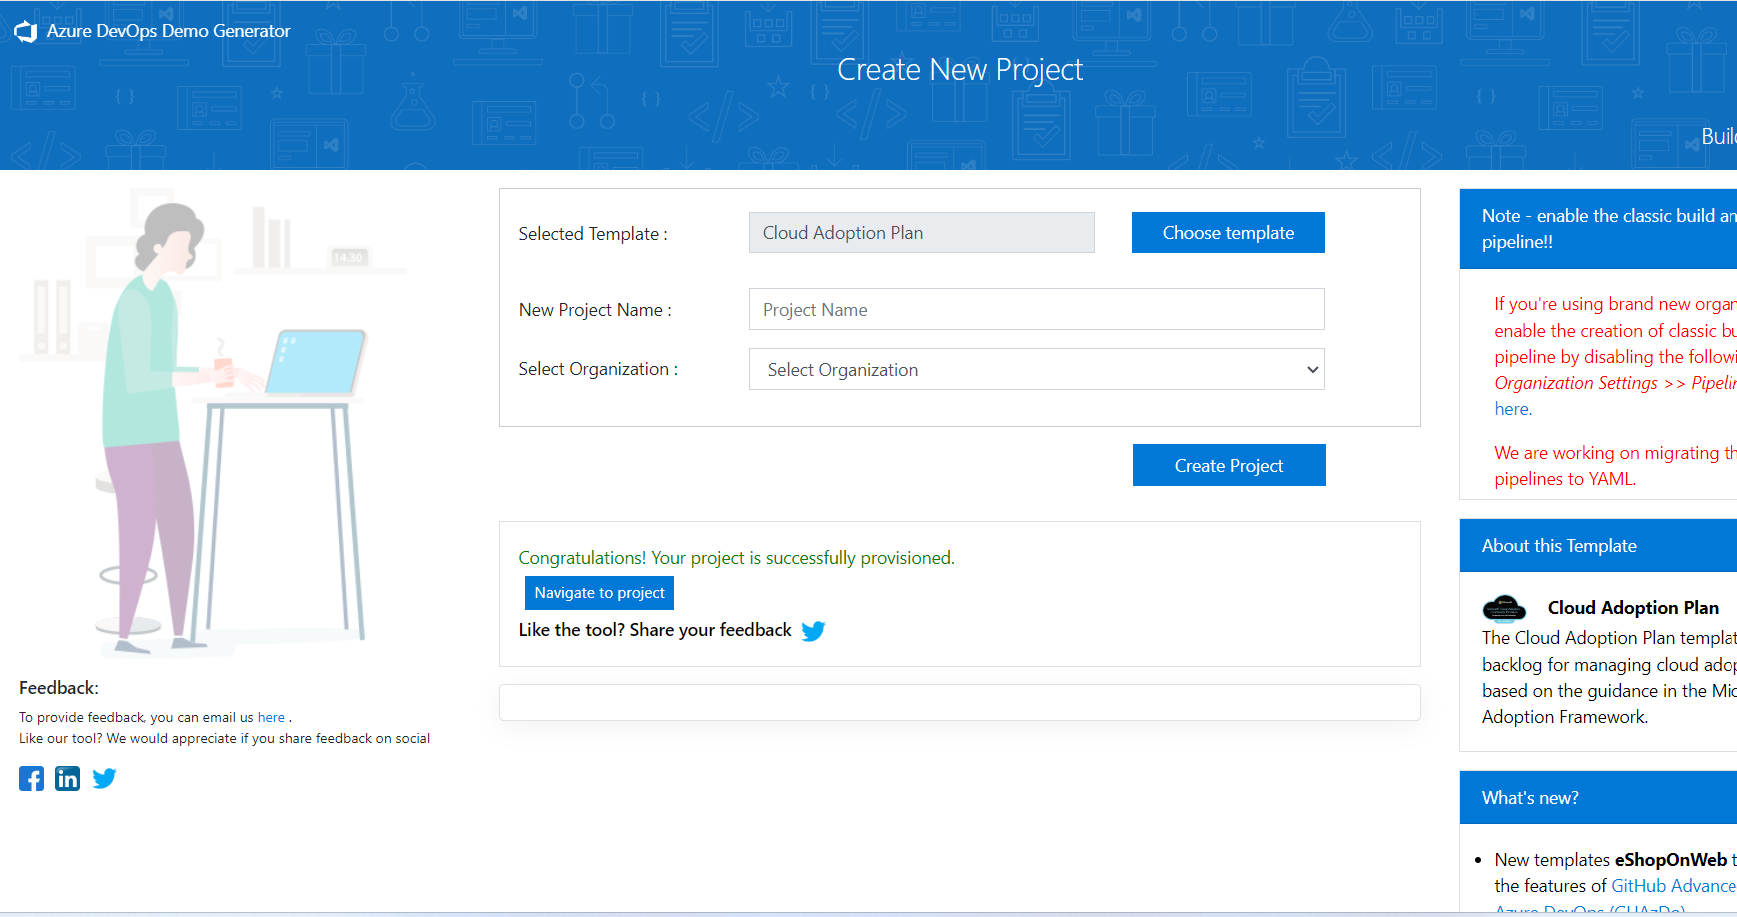1737x917 pixels.
Task: Open the GitHub Advanced link in What's new
Action: tap(1673, 886)
